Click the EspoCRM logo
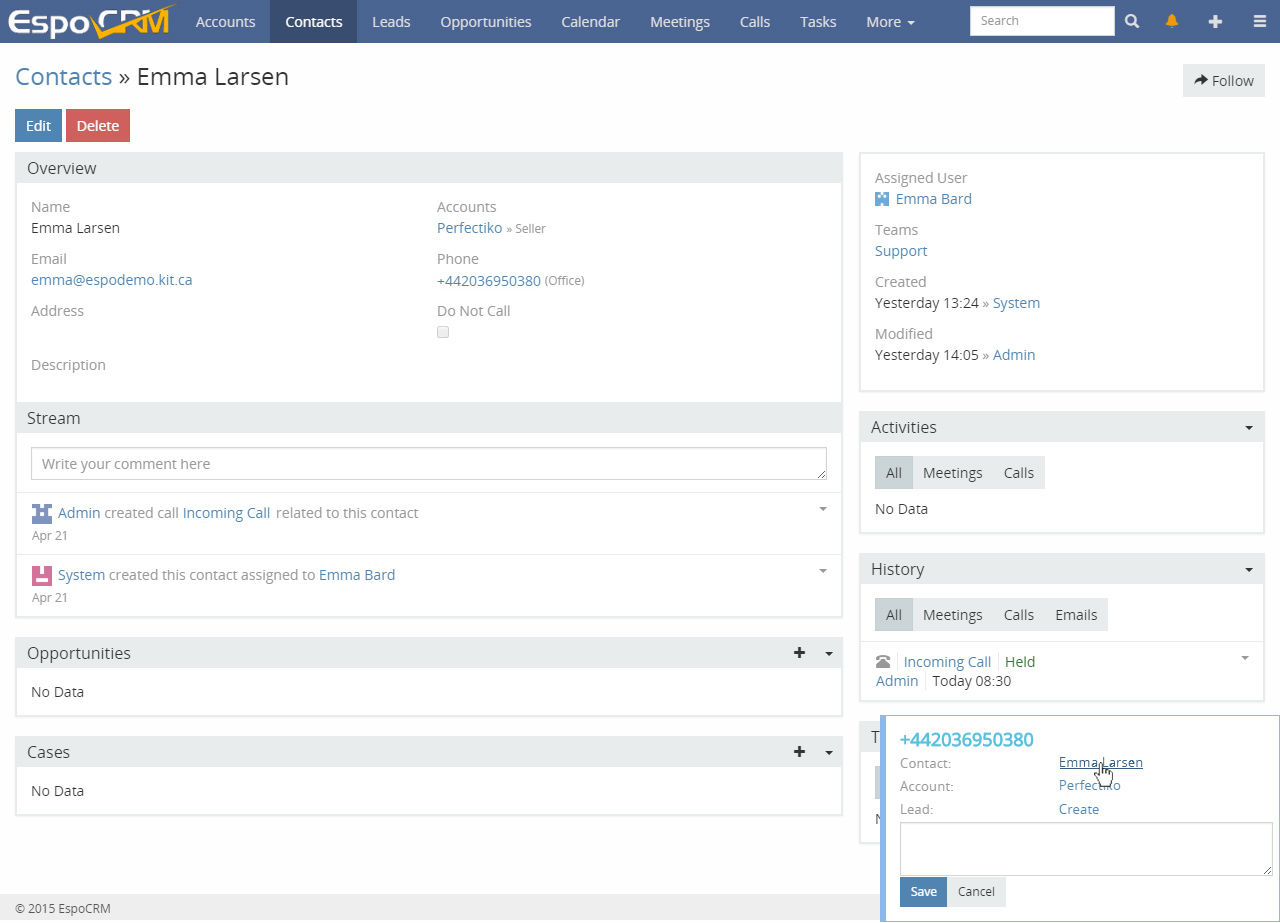Viewport: 1280px width, 923px height. (x=91, y=21)
